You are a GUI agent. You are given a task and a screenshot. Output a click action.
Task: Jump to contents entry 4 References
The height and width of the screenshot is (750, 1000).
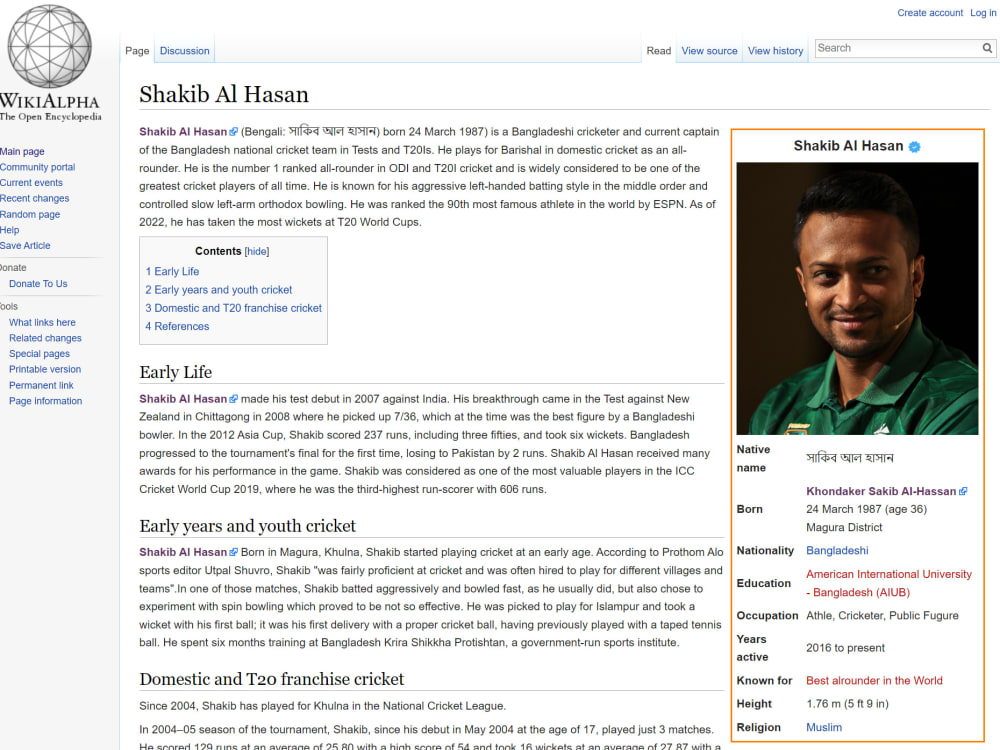[x=177, y=327]
